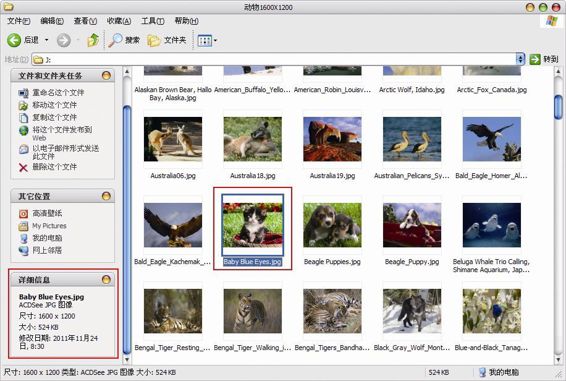Click the My Computer icon in other places

point(23,238)
